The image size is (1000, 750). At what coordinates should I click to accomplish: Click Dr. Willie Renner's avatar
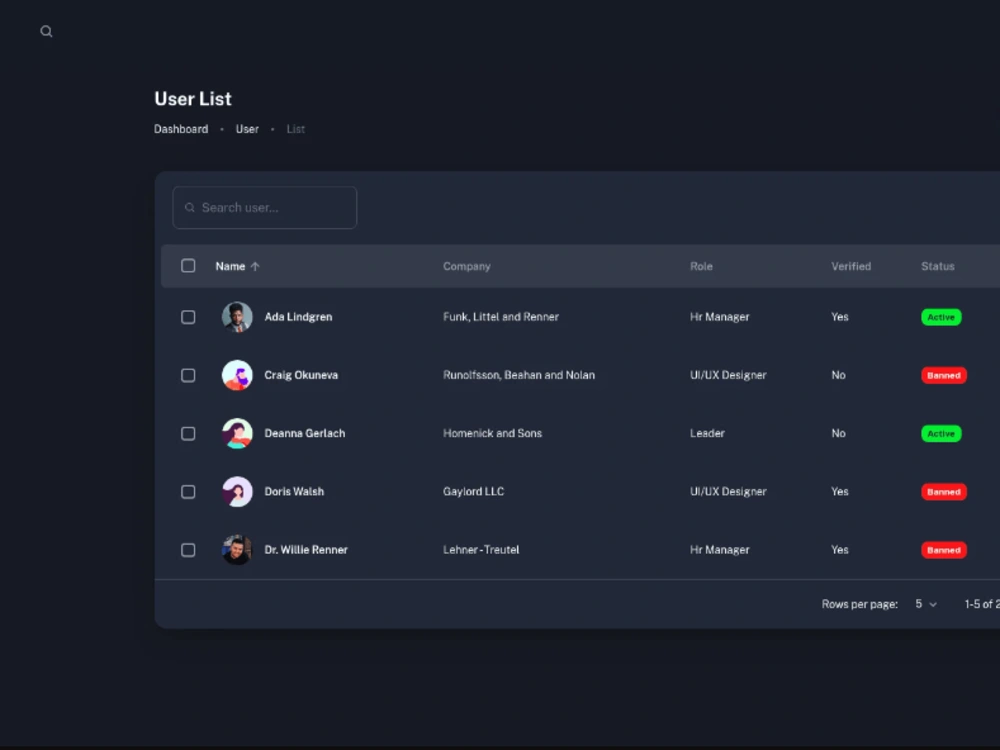237,550
